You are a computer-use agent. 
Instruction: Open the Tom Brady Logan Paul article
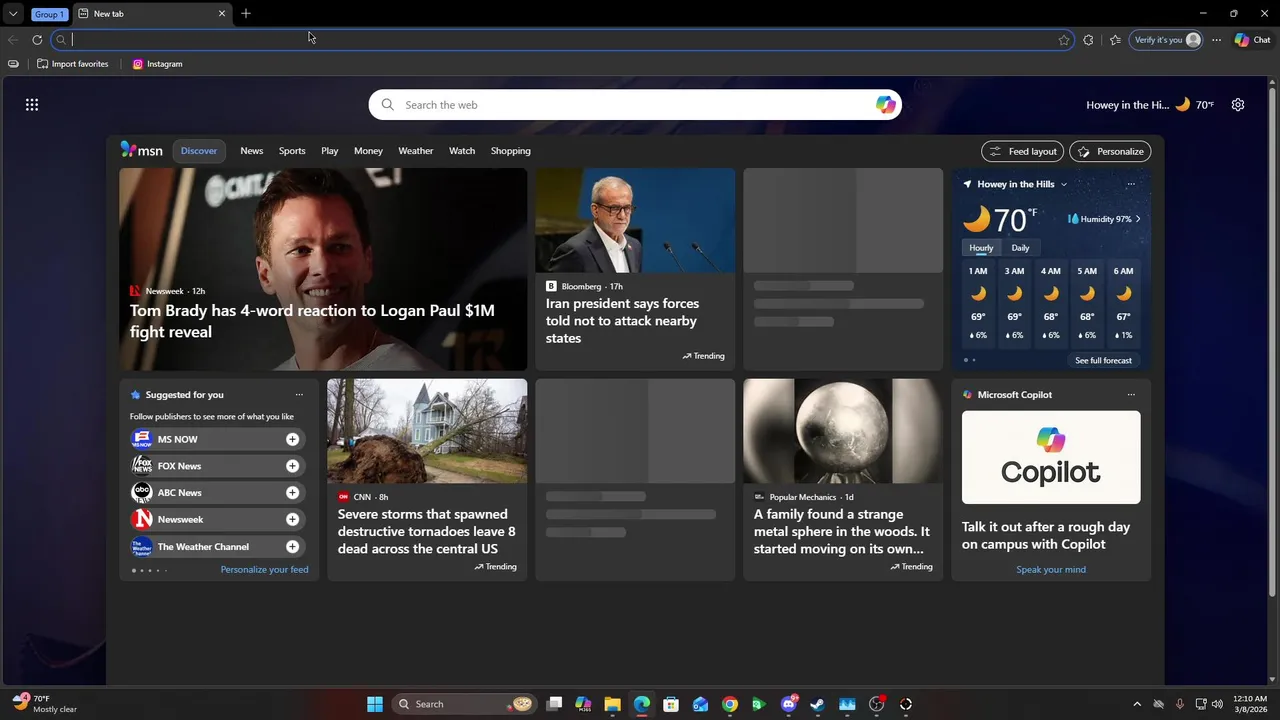[x=323, y=270]
